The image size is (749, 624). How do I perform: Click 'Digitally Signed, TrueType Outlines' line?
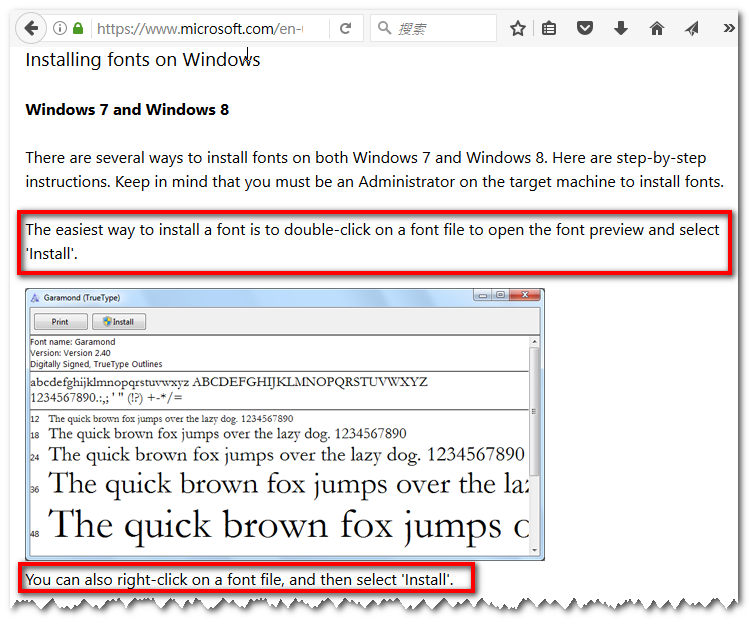(x=96, y=364)
